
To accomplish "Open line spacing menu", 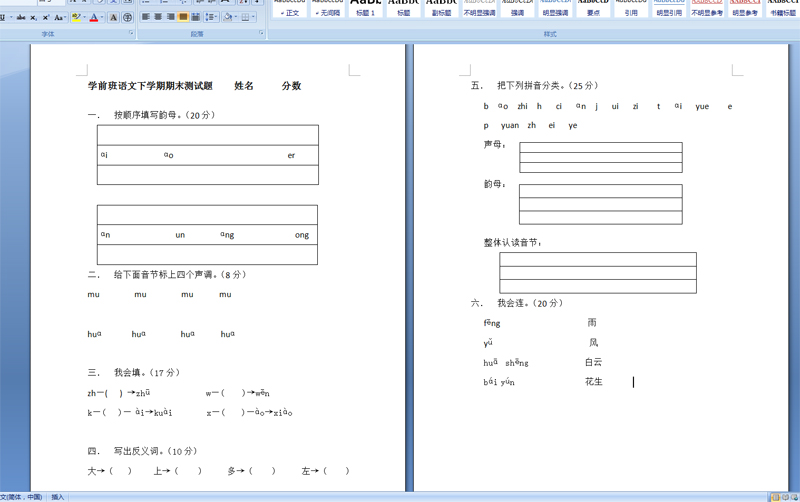I will click(x=211, y=17).
